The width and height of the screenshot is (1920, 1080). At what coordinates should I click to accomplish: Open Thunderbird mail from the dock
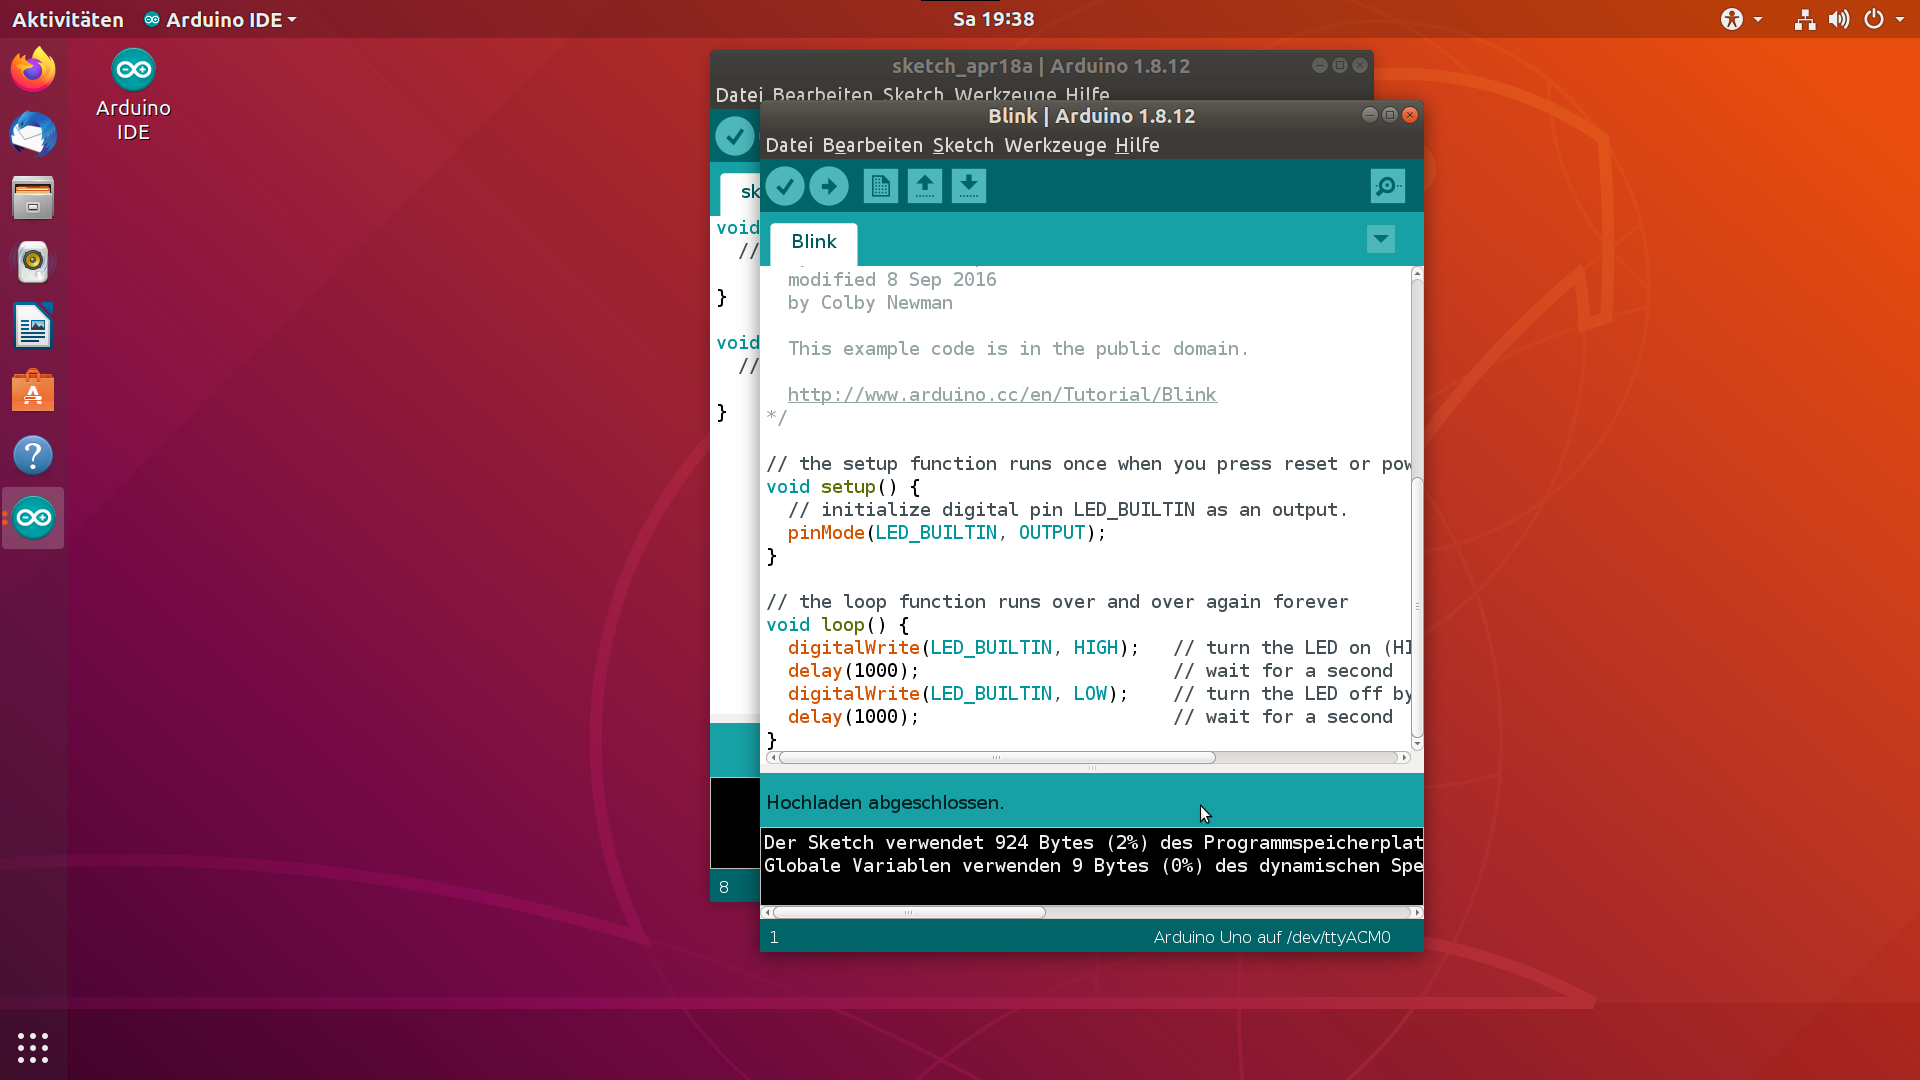(33, 134)
